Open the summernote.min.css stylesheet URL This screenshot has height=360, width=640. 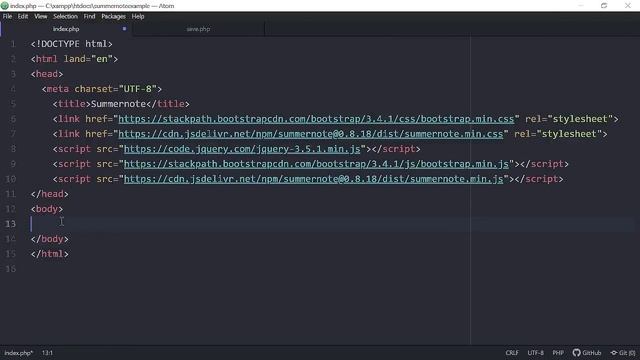pyautogui.click(x=311, y=134)
